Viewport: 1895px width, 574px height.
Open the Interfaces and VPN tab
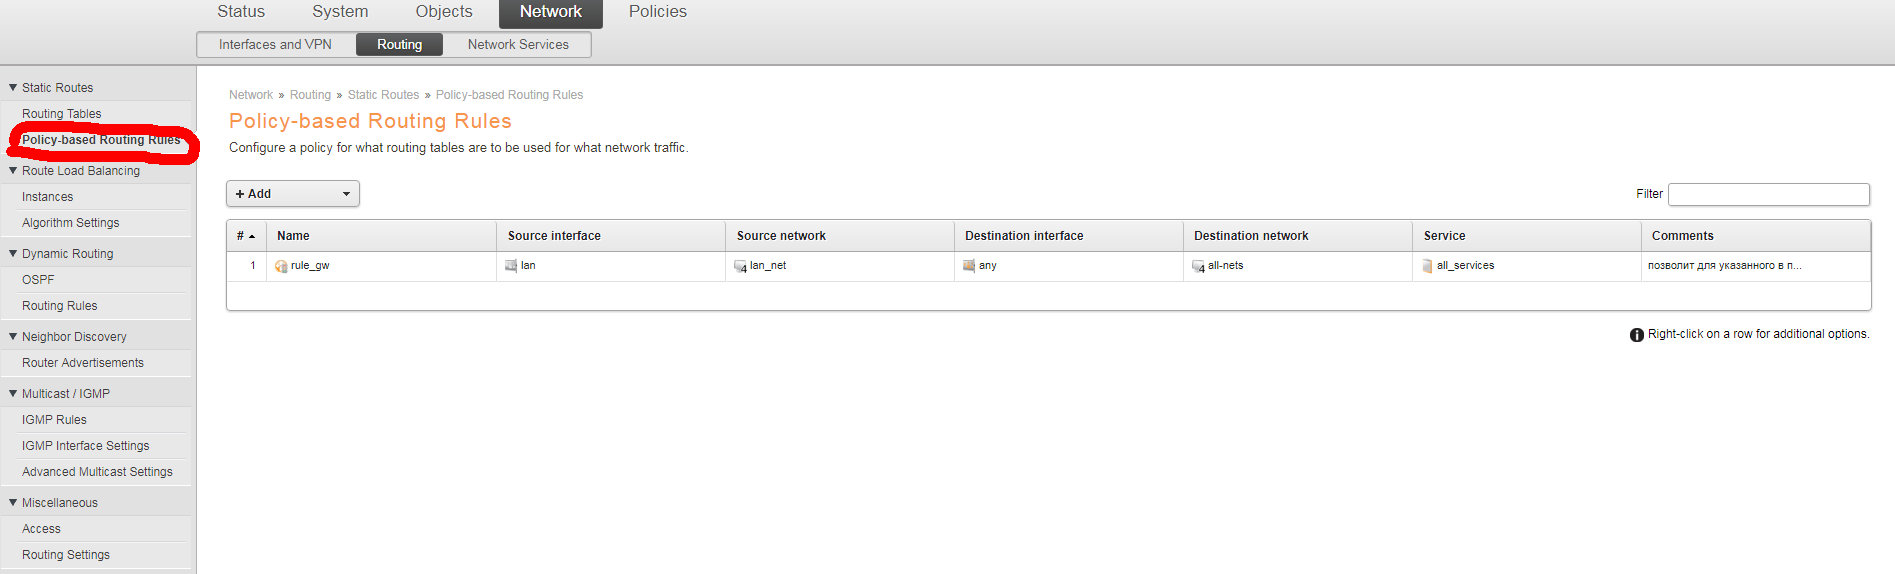point(275,45)
